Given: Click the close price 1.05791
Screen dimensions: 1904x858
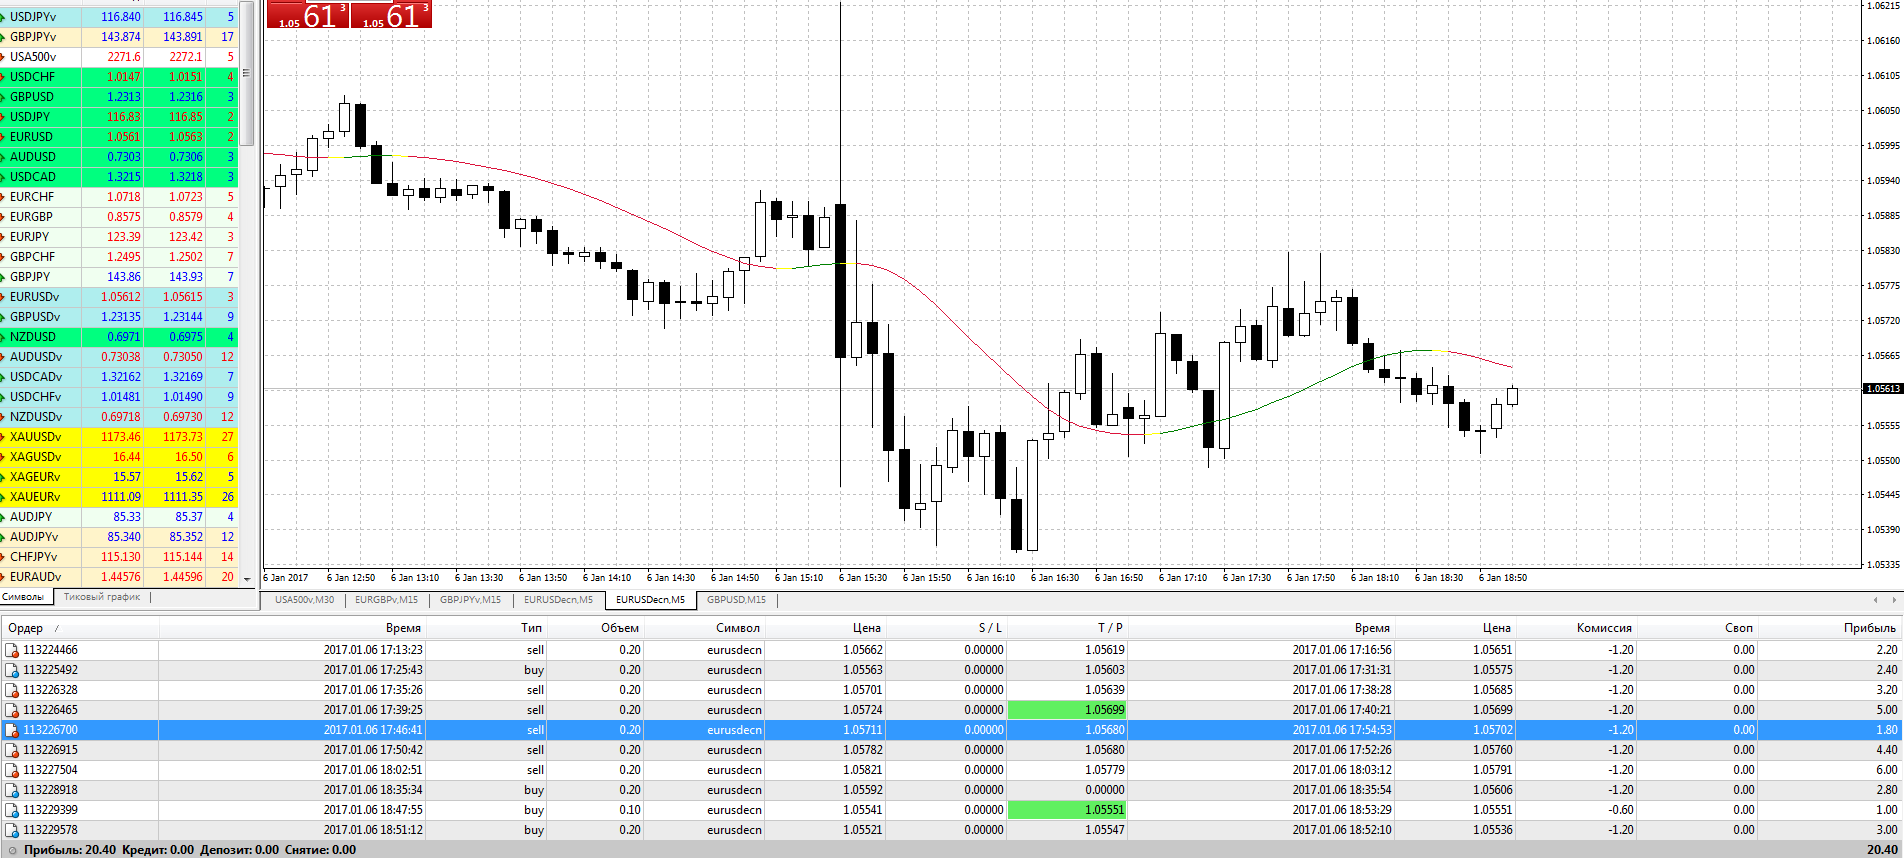Looking at the screenshot, I should tap(1492, 770).
